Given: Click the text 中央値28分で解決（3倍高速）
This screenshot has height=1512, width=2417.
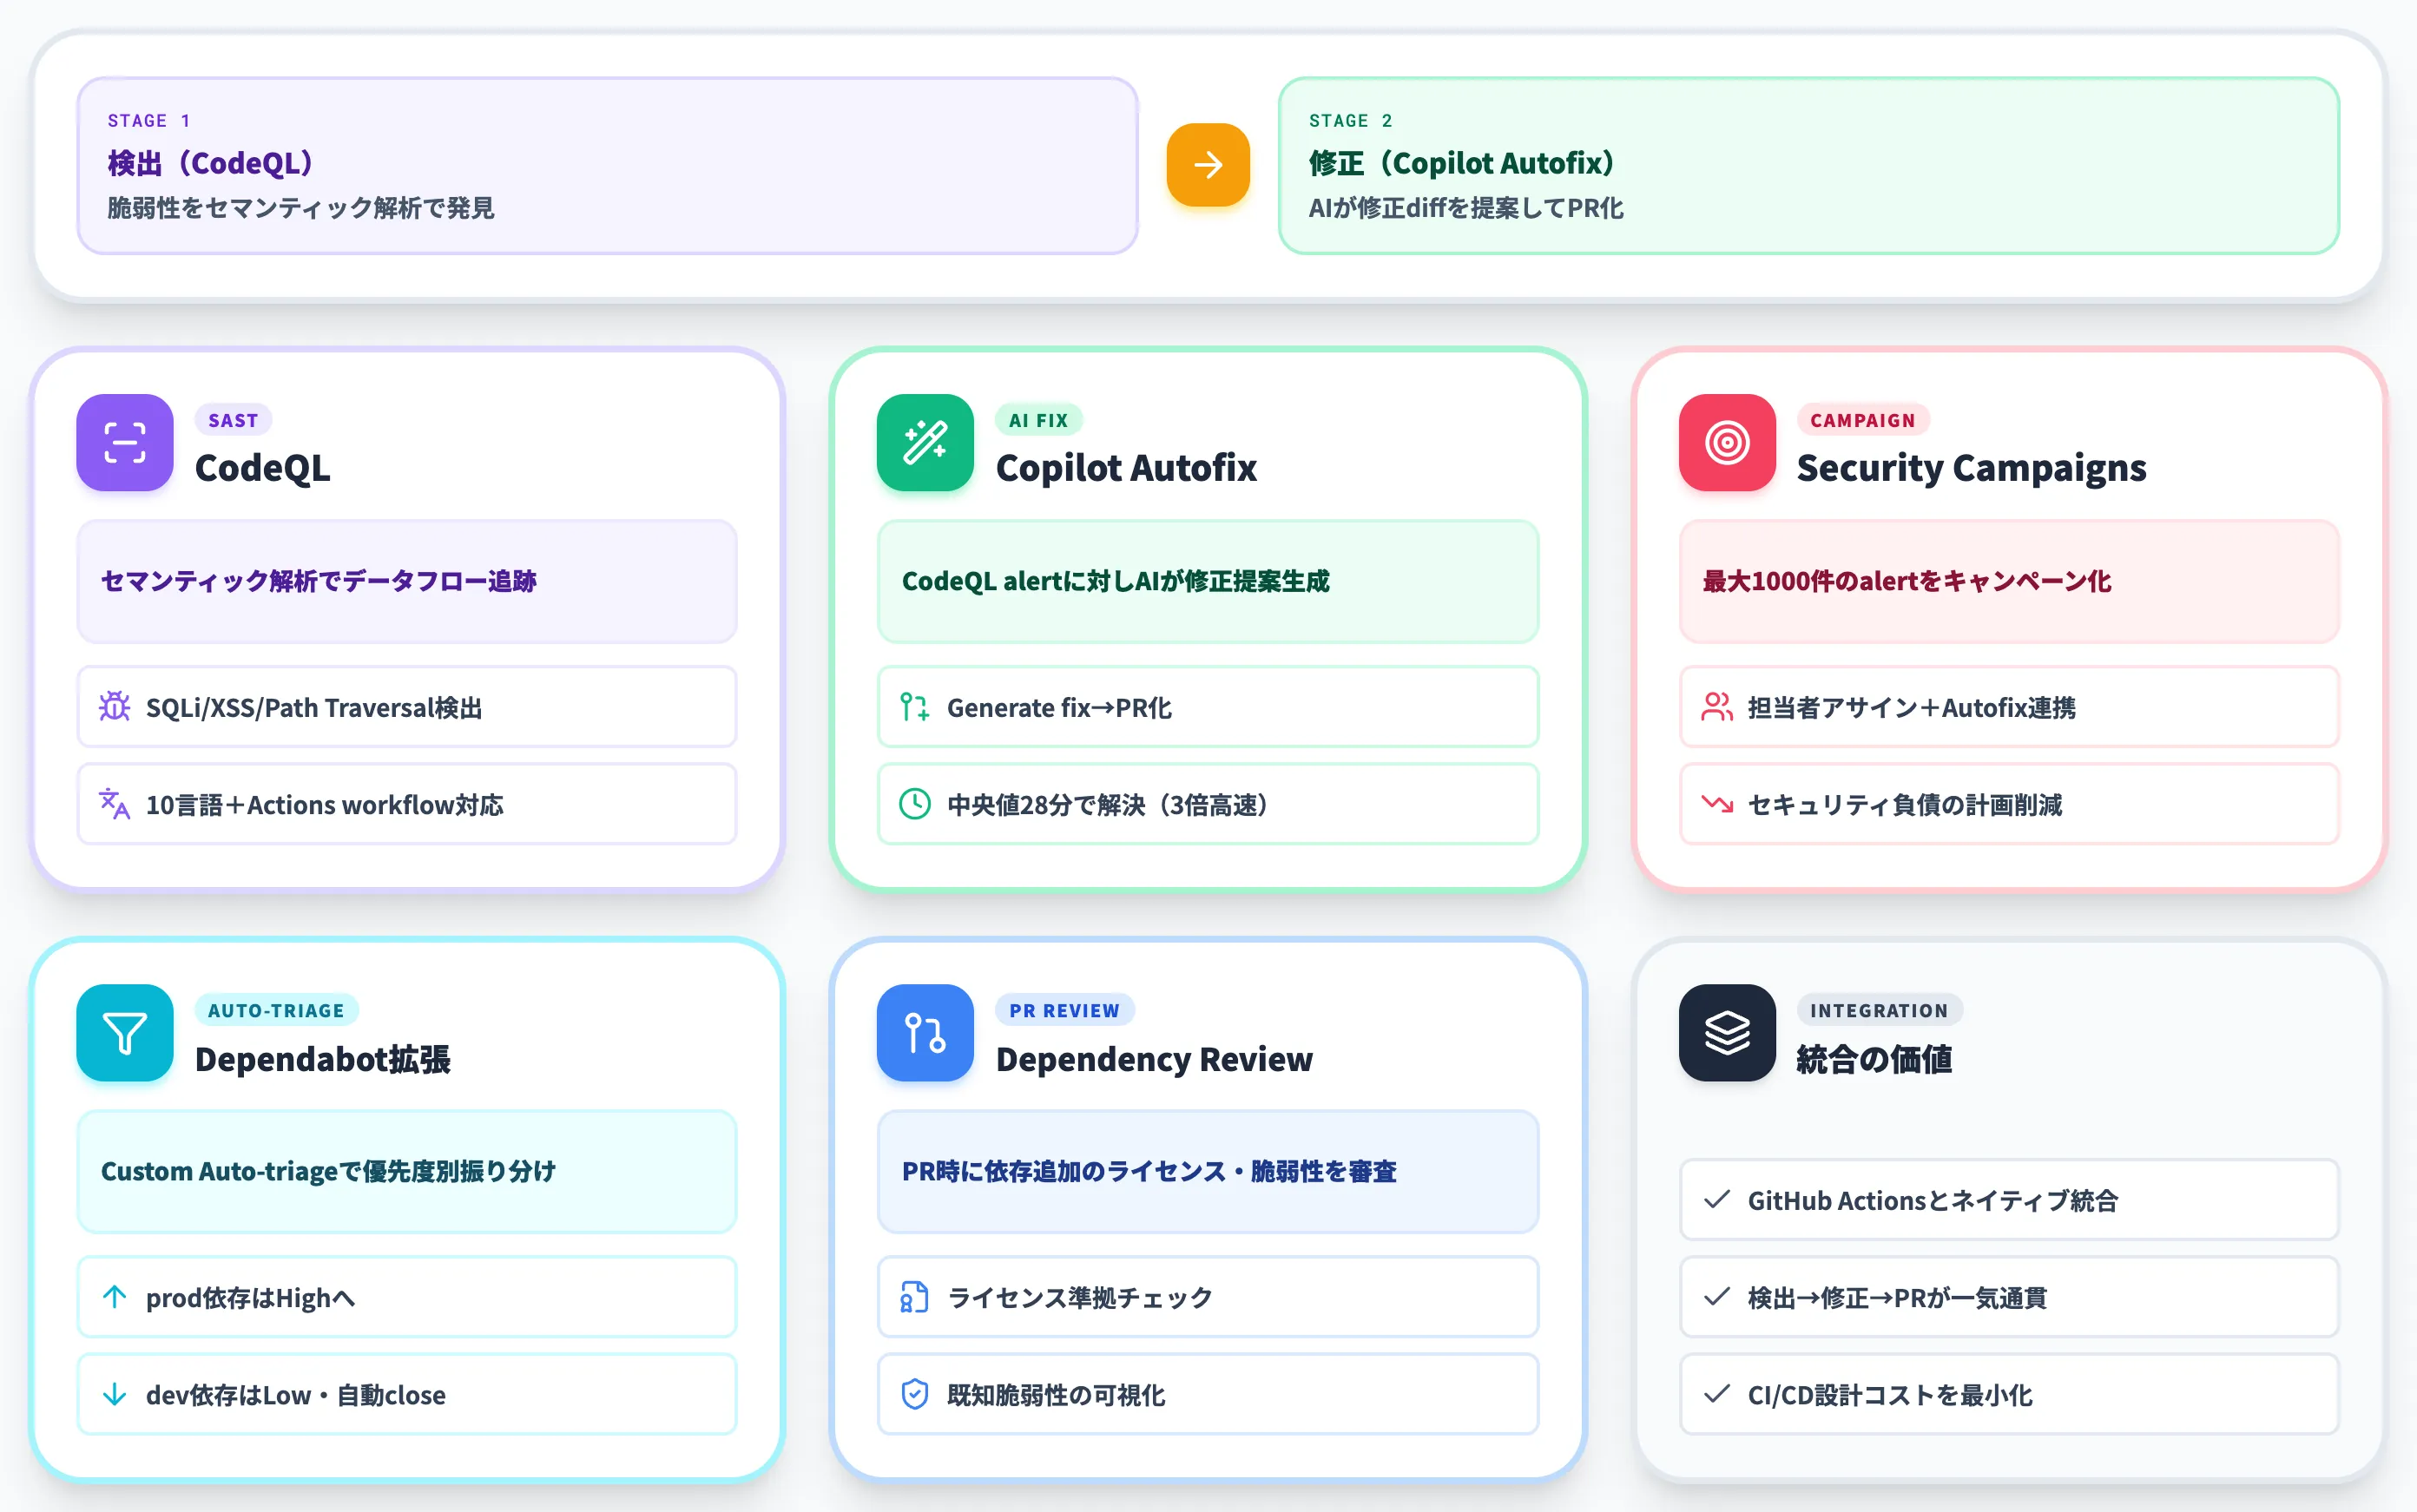Looking at the screenshot, I should tap(1107, 804).
